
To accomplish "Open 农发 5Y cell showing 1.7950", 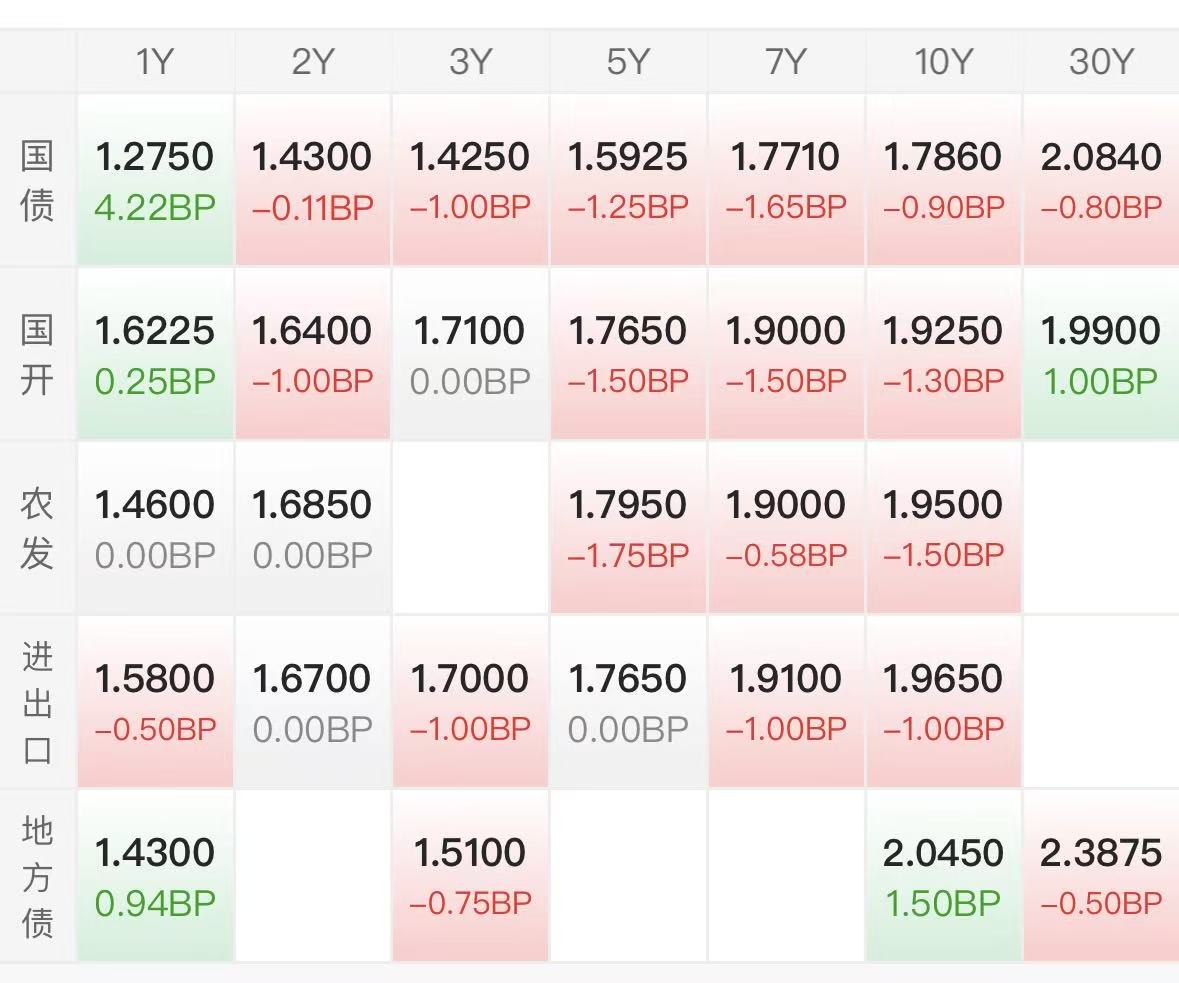I will tap(628, 528).
